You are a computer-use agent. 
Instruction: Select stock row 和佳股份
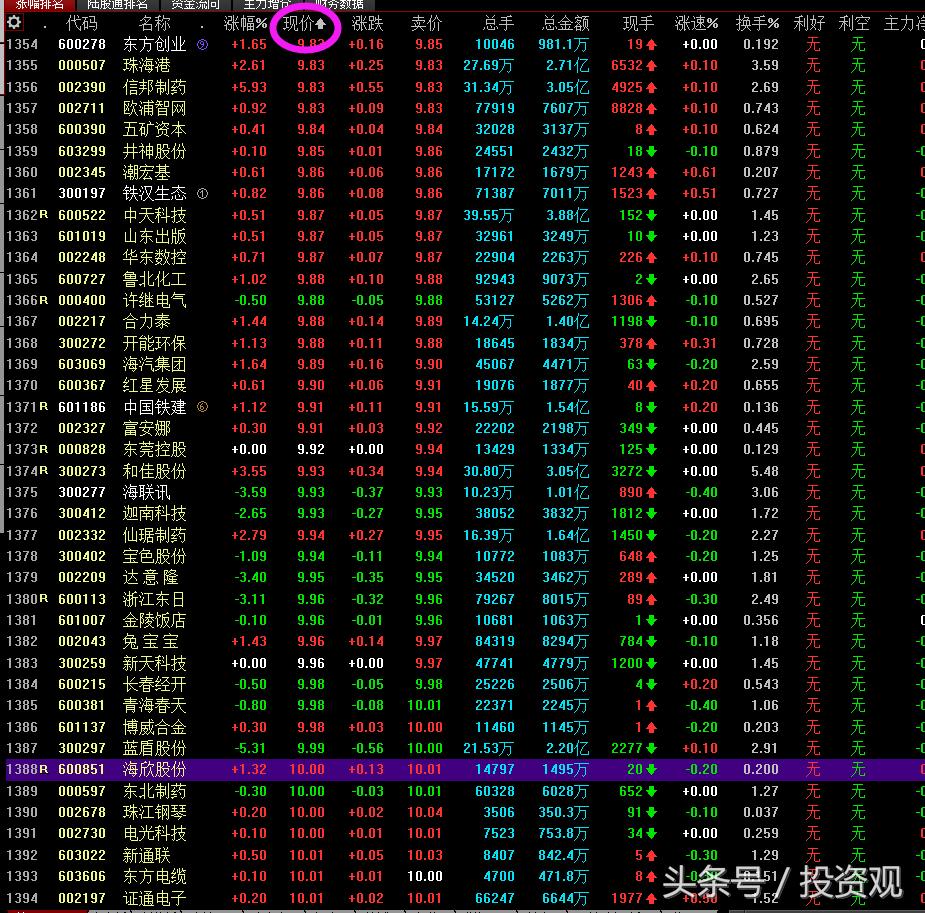pos(465,471)
